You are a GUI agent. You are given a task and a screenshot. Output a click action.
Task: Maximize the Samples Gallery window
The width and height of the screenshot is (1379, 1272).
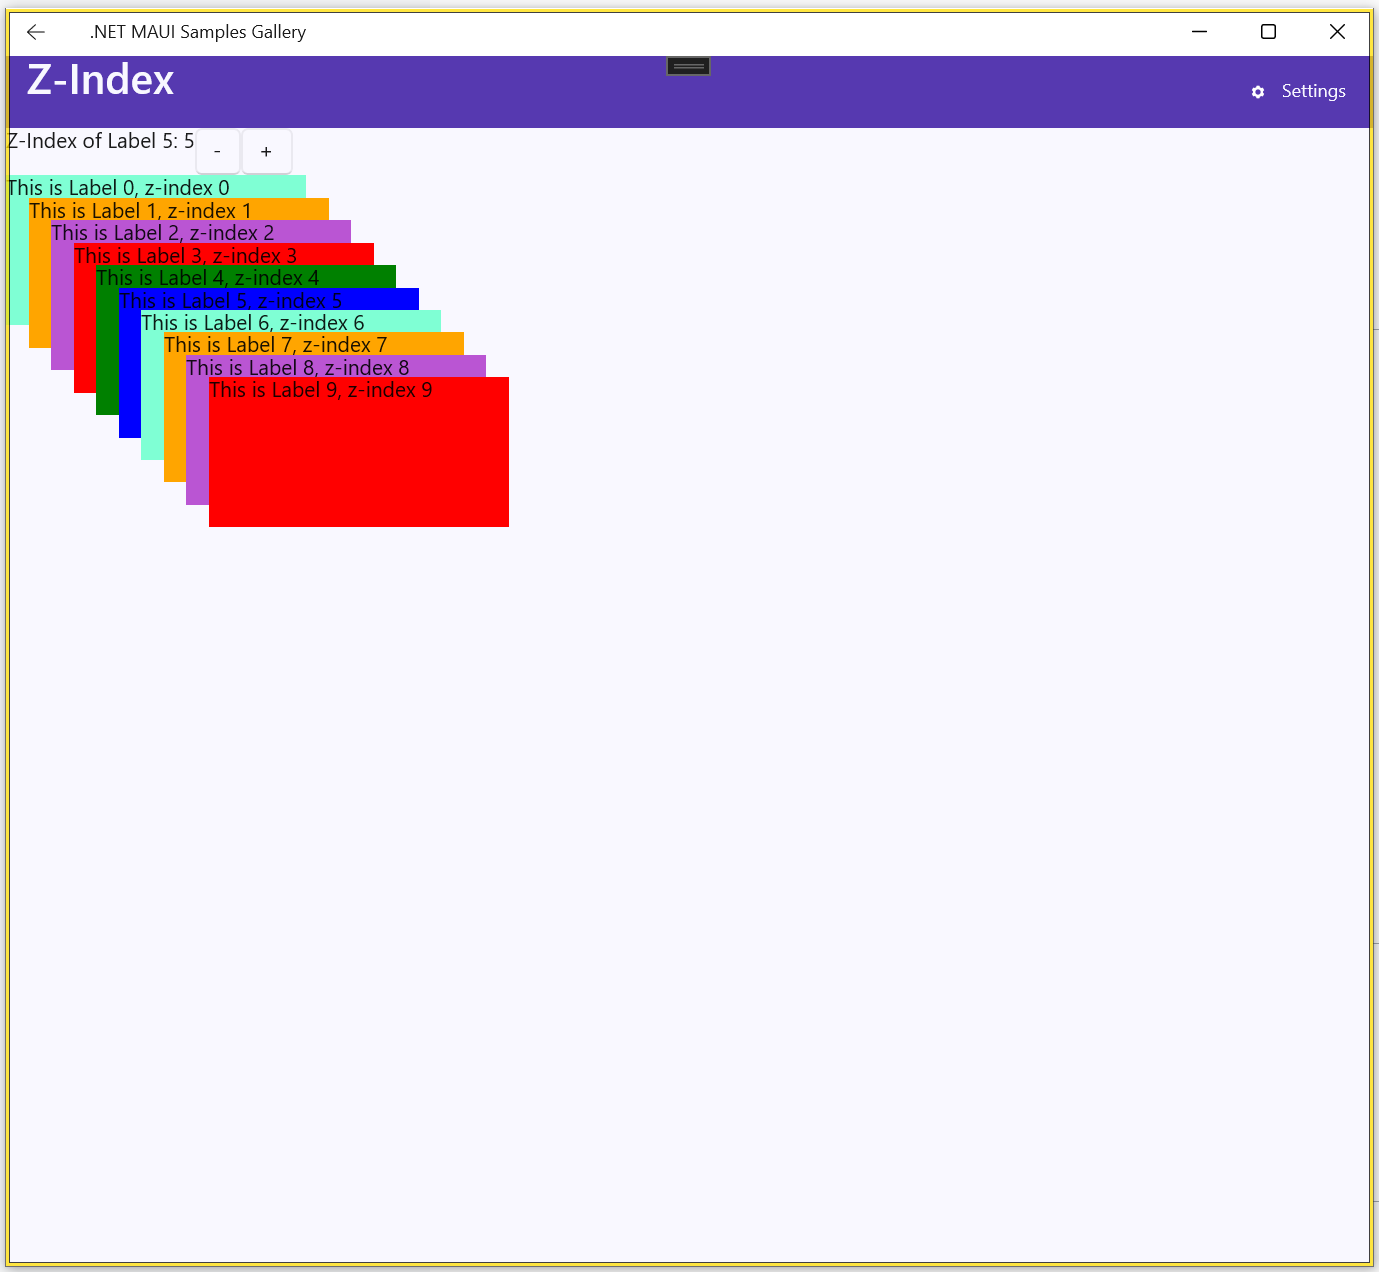coord(1268,32)
